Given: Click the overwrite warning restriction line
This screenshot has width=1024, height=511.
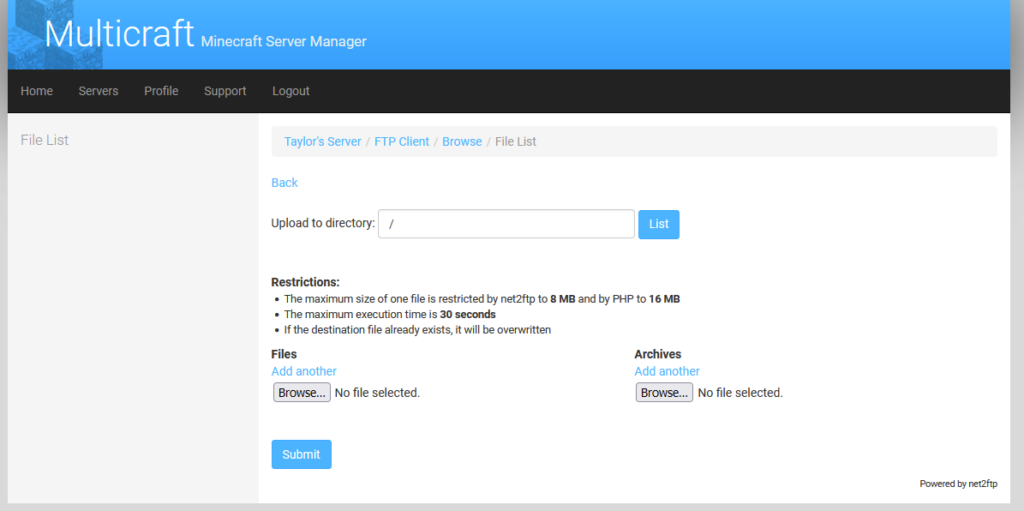Looking at the screenshot, I should tap(417, 330).
